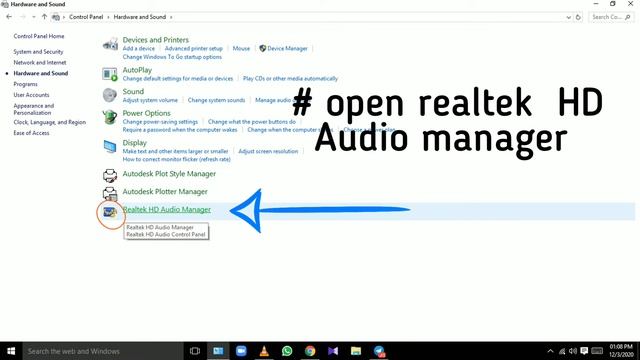Click Add a device link
The width and height of the screenshot is (640, 360).
click(x=139, y=49)
